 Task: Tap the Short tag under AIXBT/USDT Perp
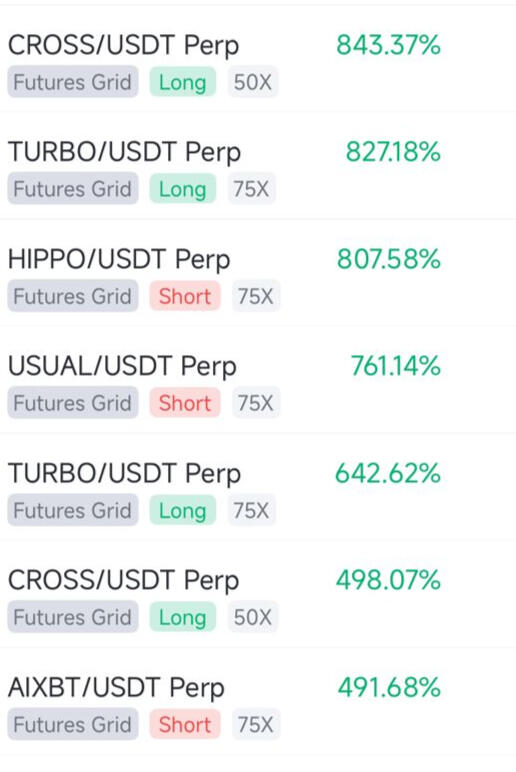pyautogui.click(x=185, y=725)
